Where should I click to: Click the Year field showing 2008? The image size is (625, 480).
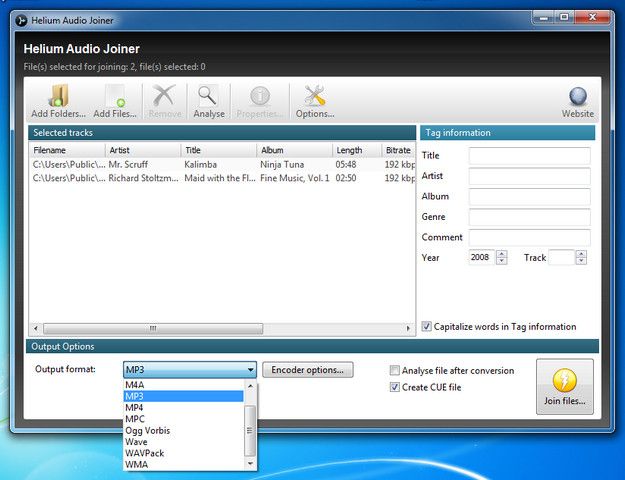482,257
